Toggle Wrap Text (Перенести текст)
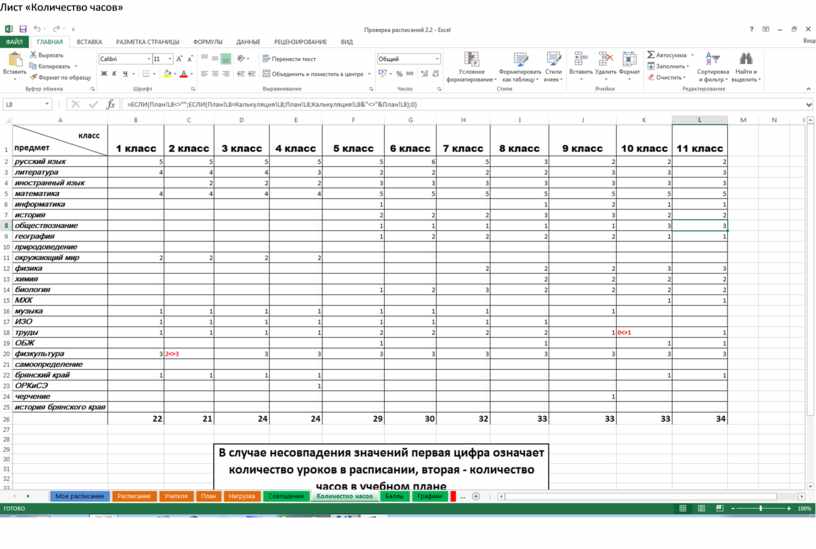This screenshot has width=816, height=549. pos(288,59)
